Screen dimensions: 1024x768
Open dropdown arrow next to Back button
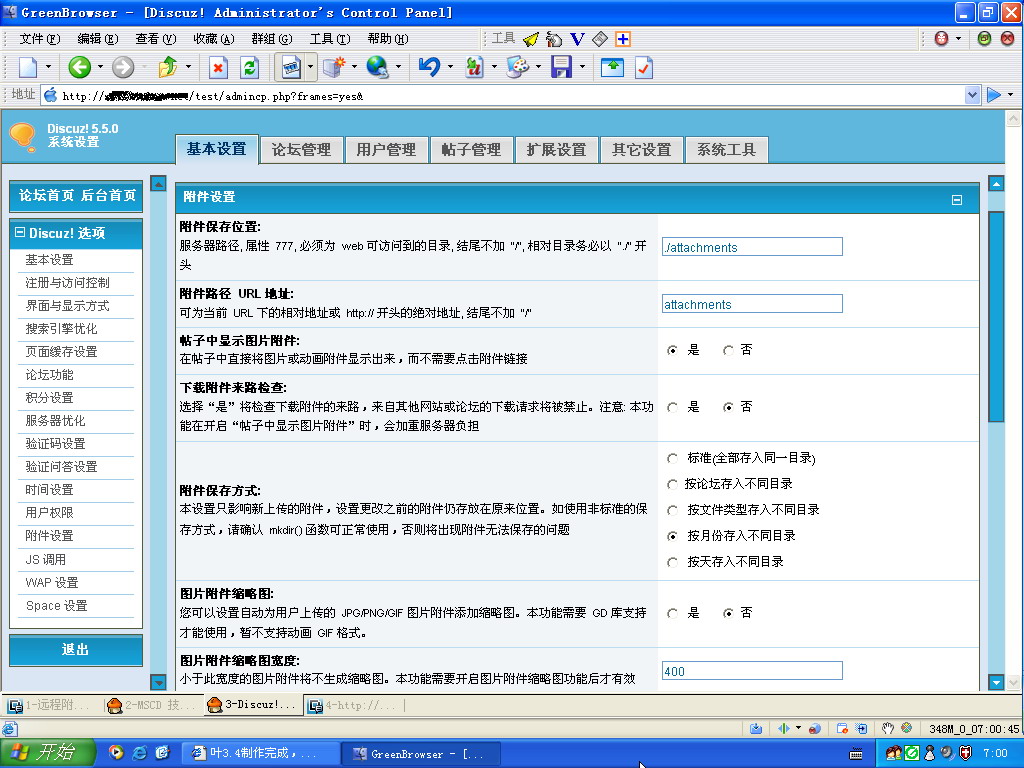pyautogui.click(x=100, y=67)
